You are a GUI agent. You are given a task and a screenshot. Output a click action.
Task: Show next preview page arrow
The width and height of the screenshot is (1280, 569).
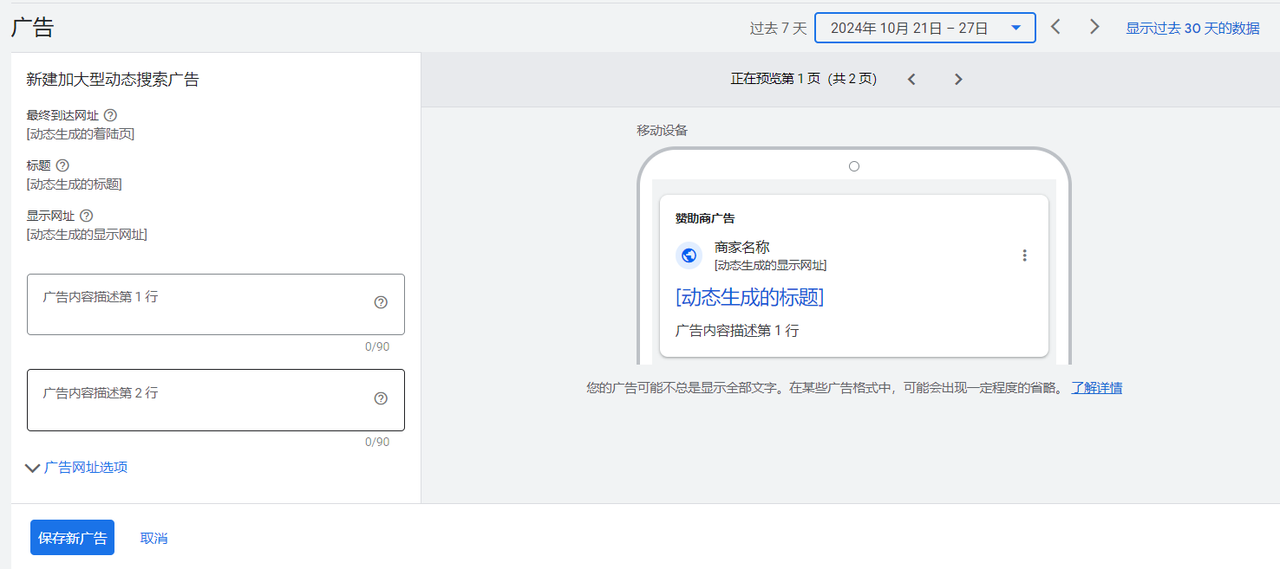click(x=958, y=79)
